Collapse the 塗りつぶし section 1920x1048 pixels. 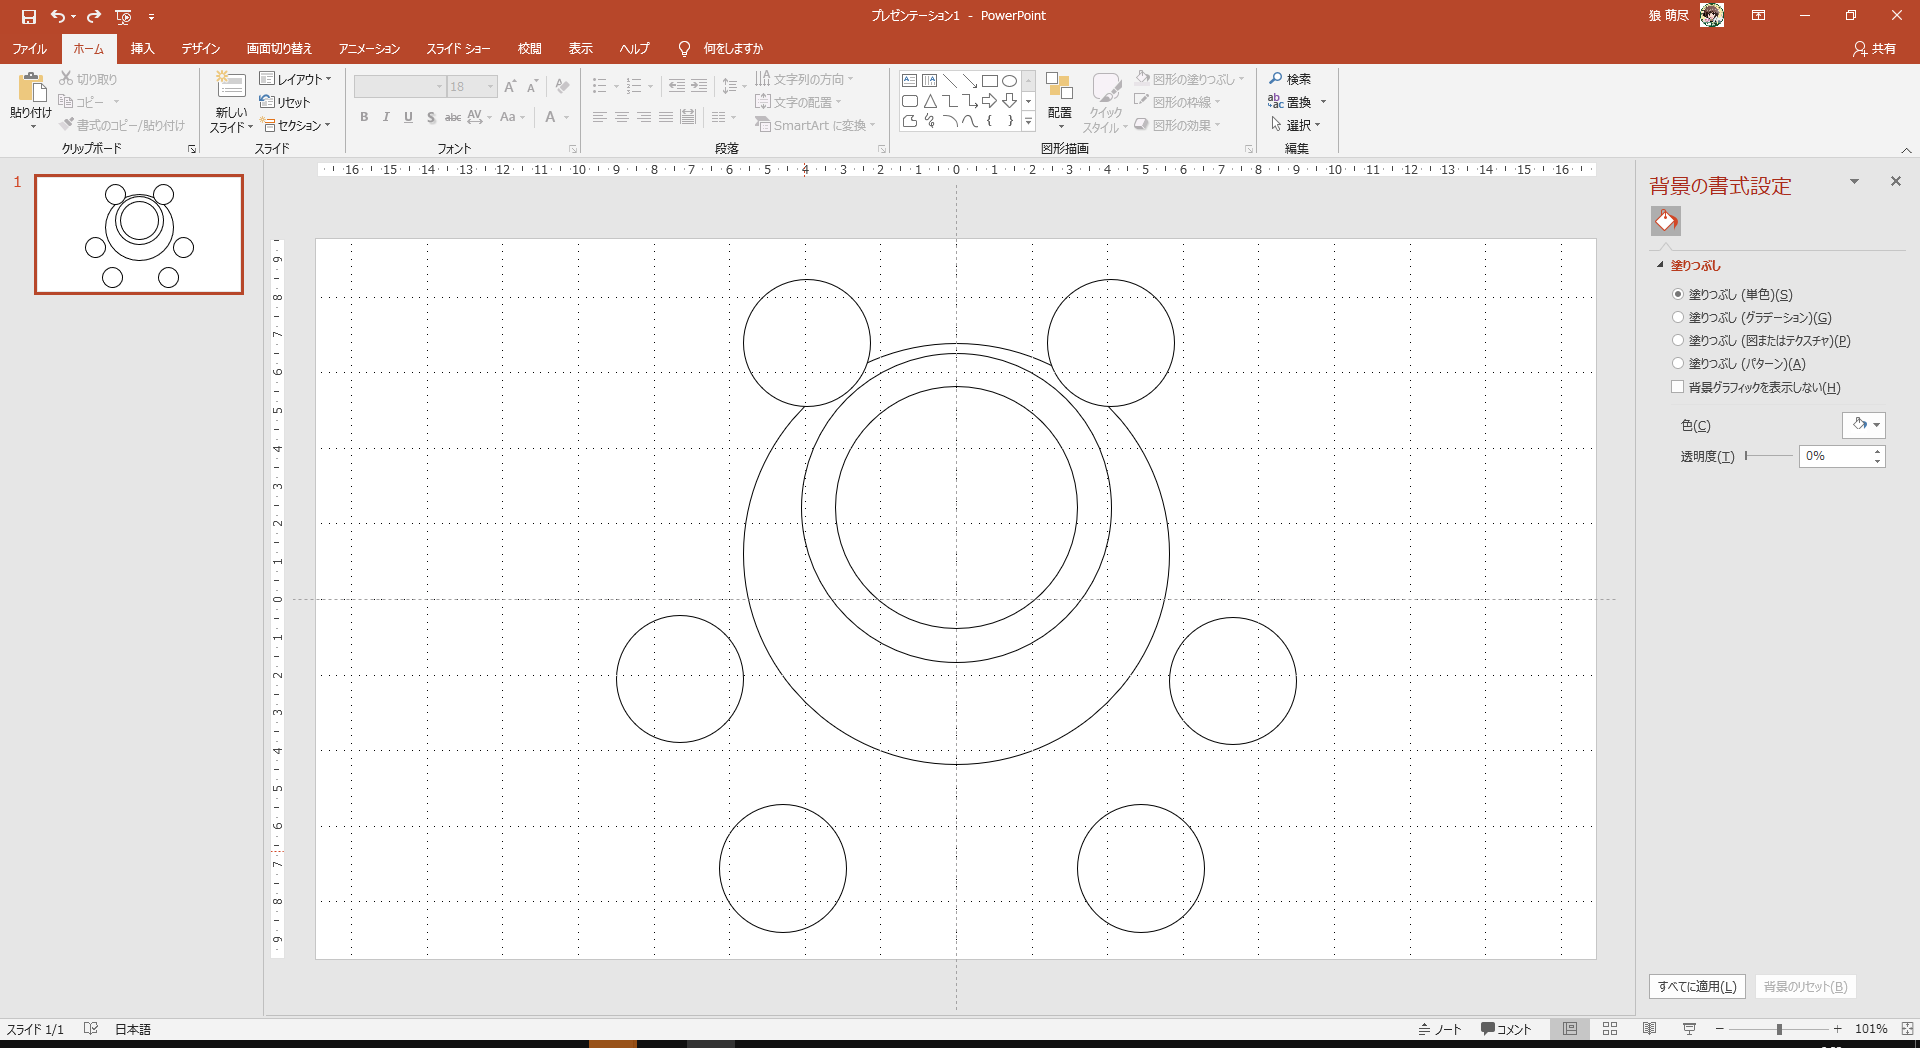pyautogui.click(x=1661, y=265)
